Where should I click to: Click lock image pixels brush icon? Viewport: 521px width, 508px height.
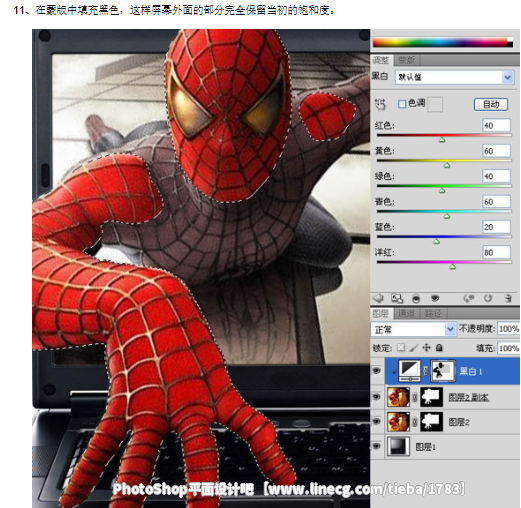[414, 348]
